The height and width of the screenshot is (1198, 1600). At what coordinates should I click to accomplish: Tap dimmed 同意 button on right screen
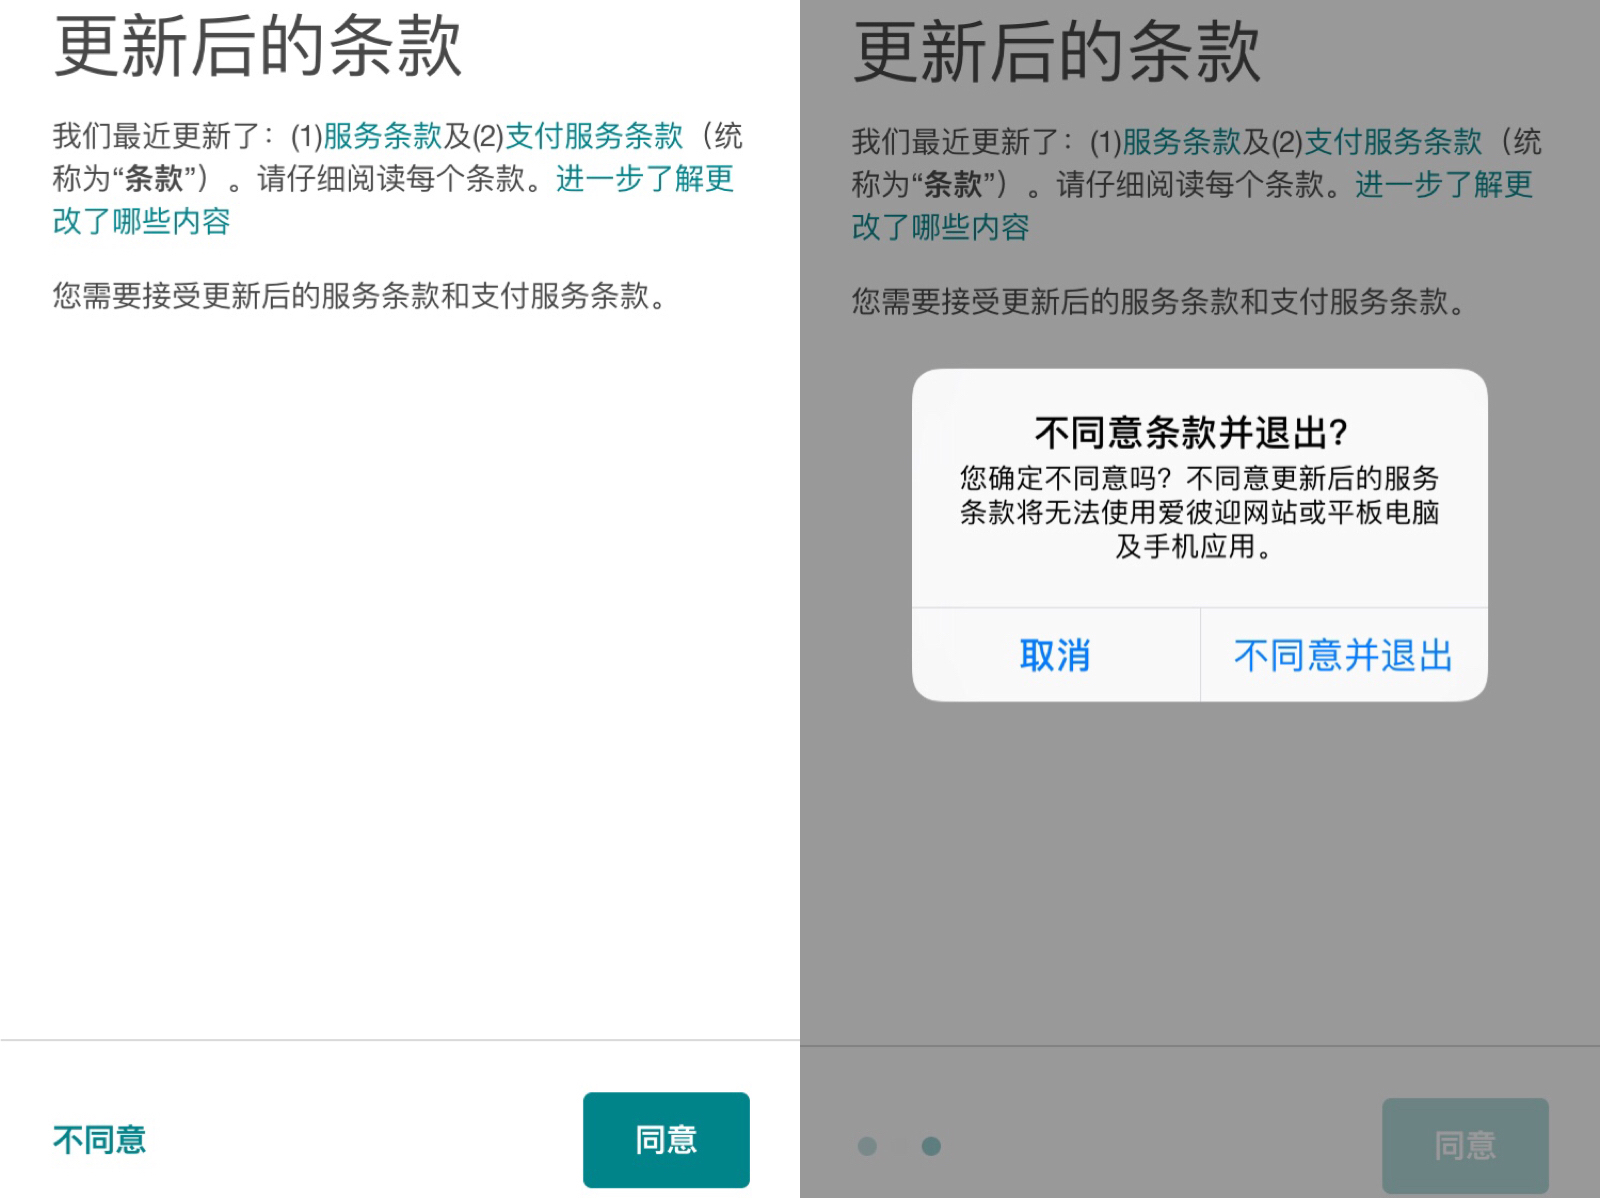(x=1465, y=1145)
